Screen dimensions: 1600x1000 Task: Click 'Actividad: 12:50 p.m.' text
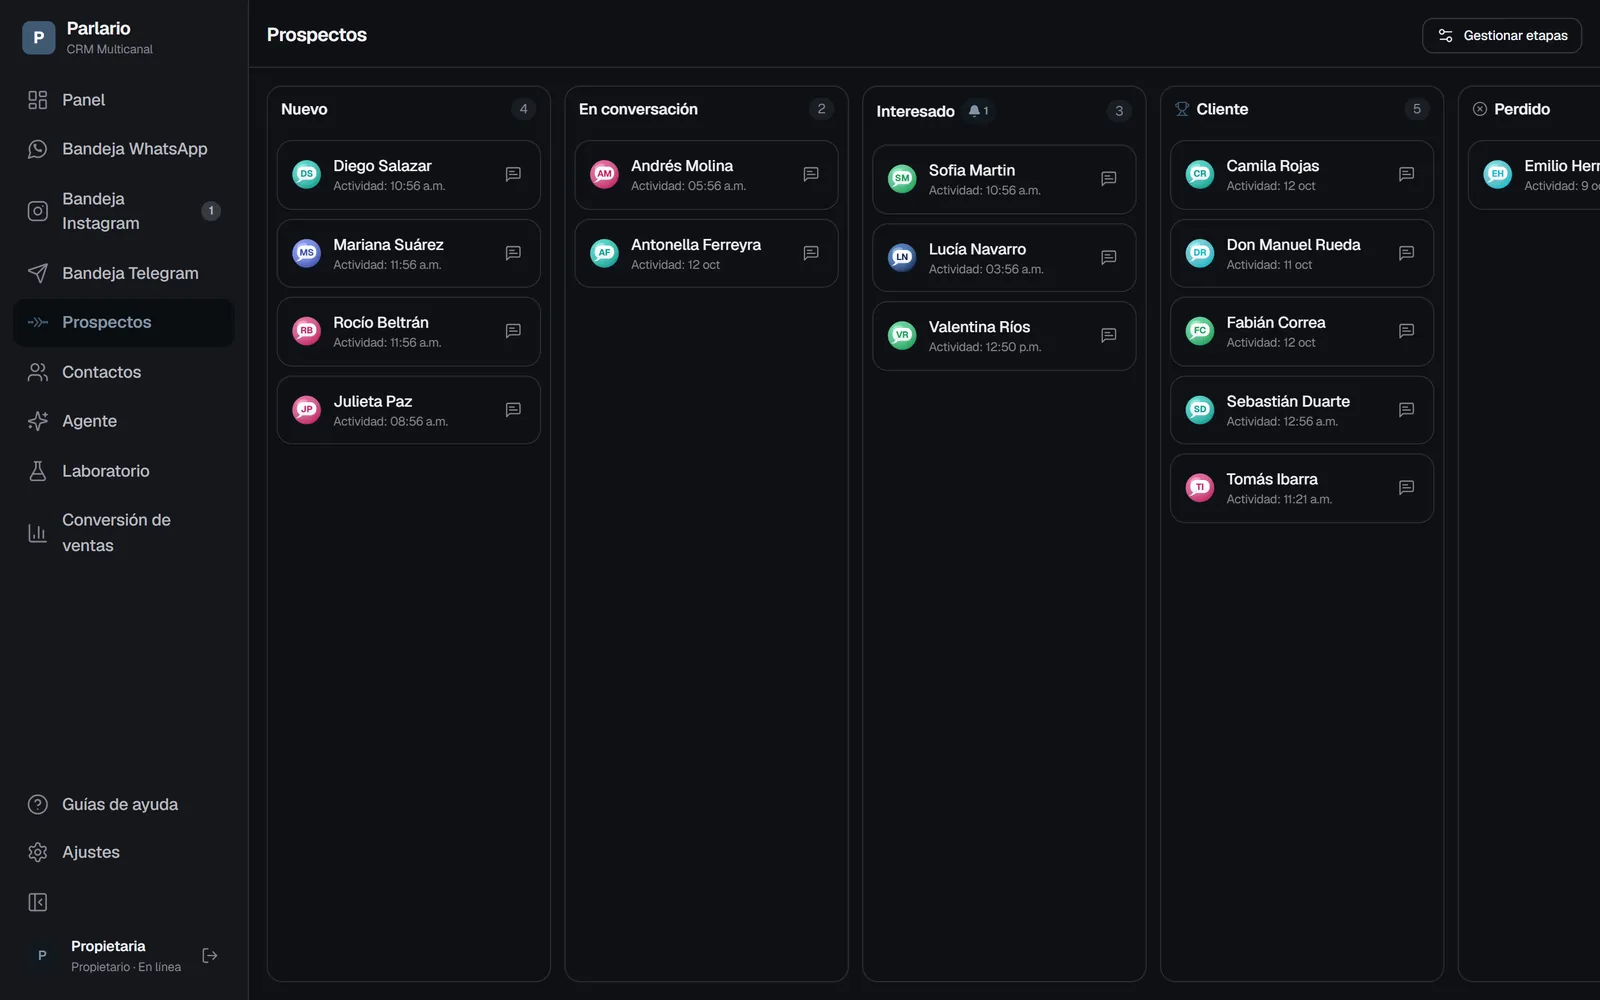(x=985, y=347)
